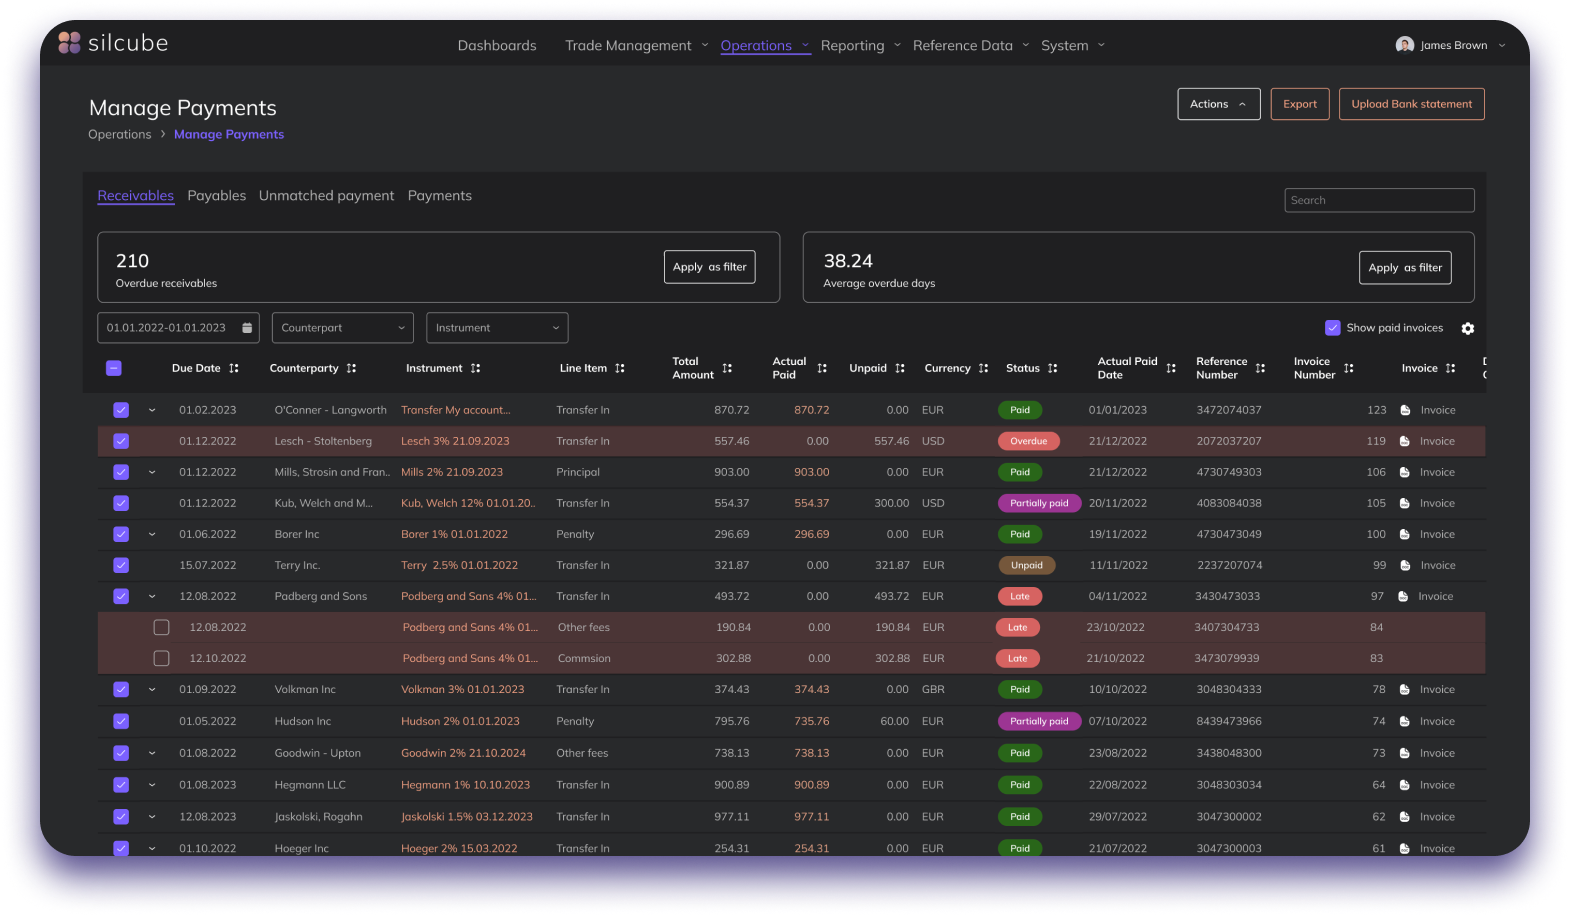Apply average overdue days as filter
1570x916 pixels.
pyautogui.click(x=1405, y=267)
